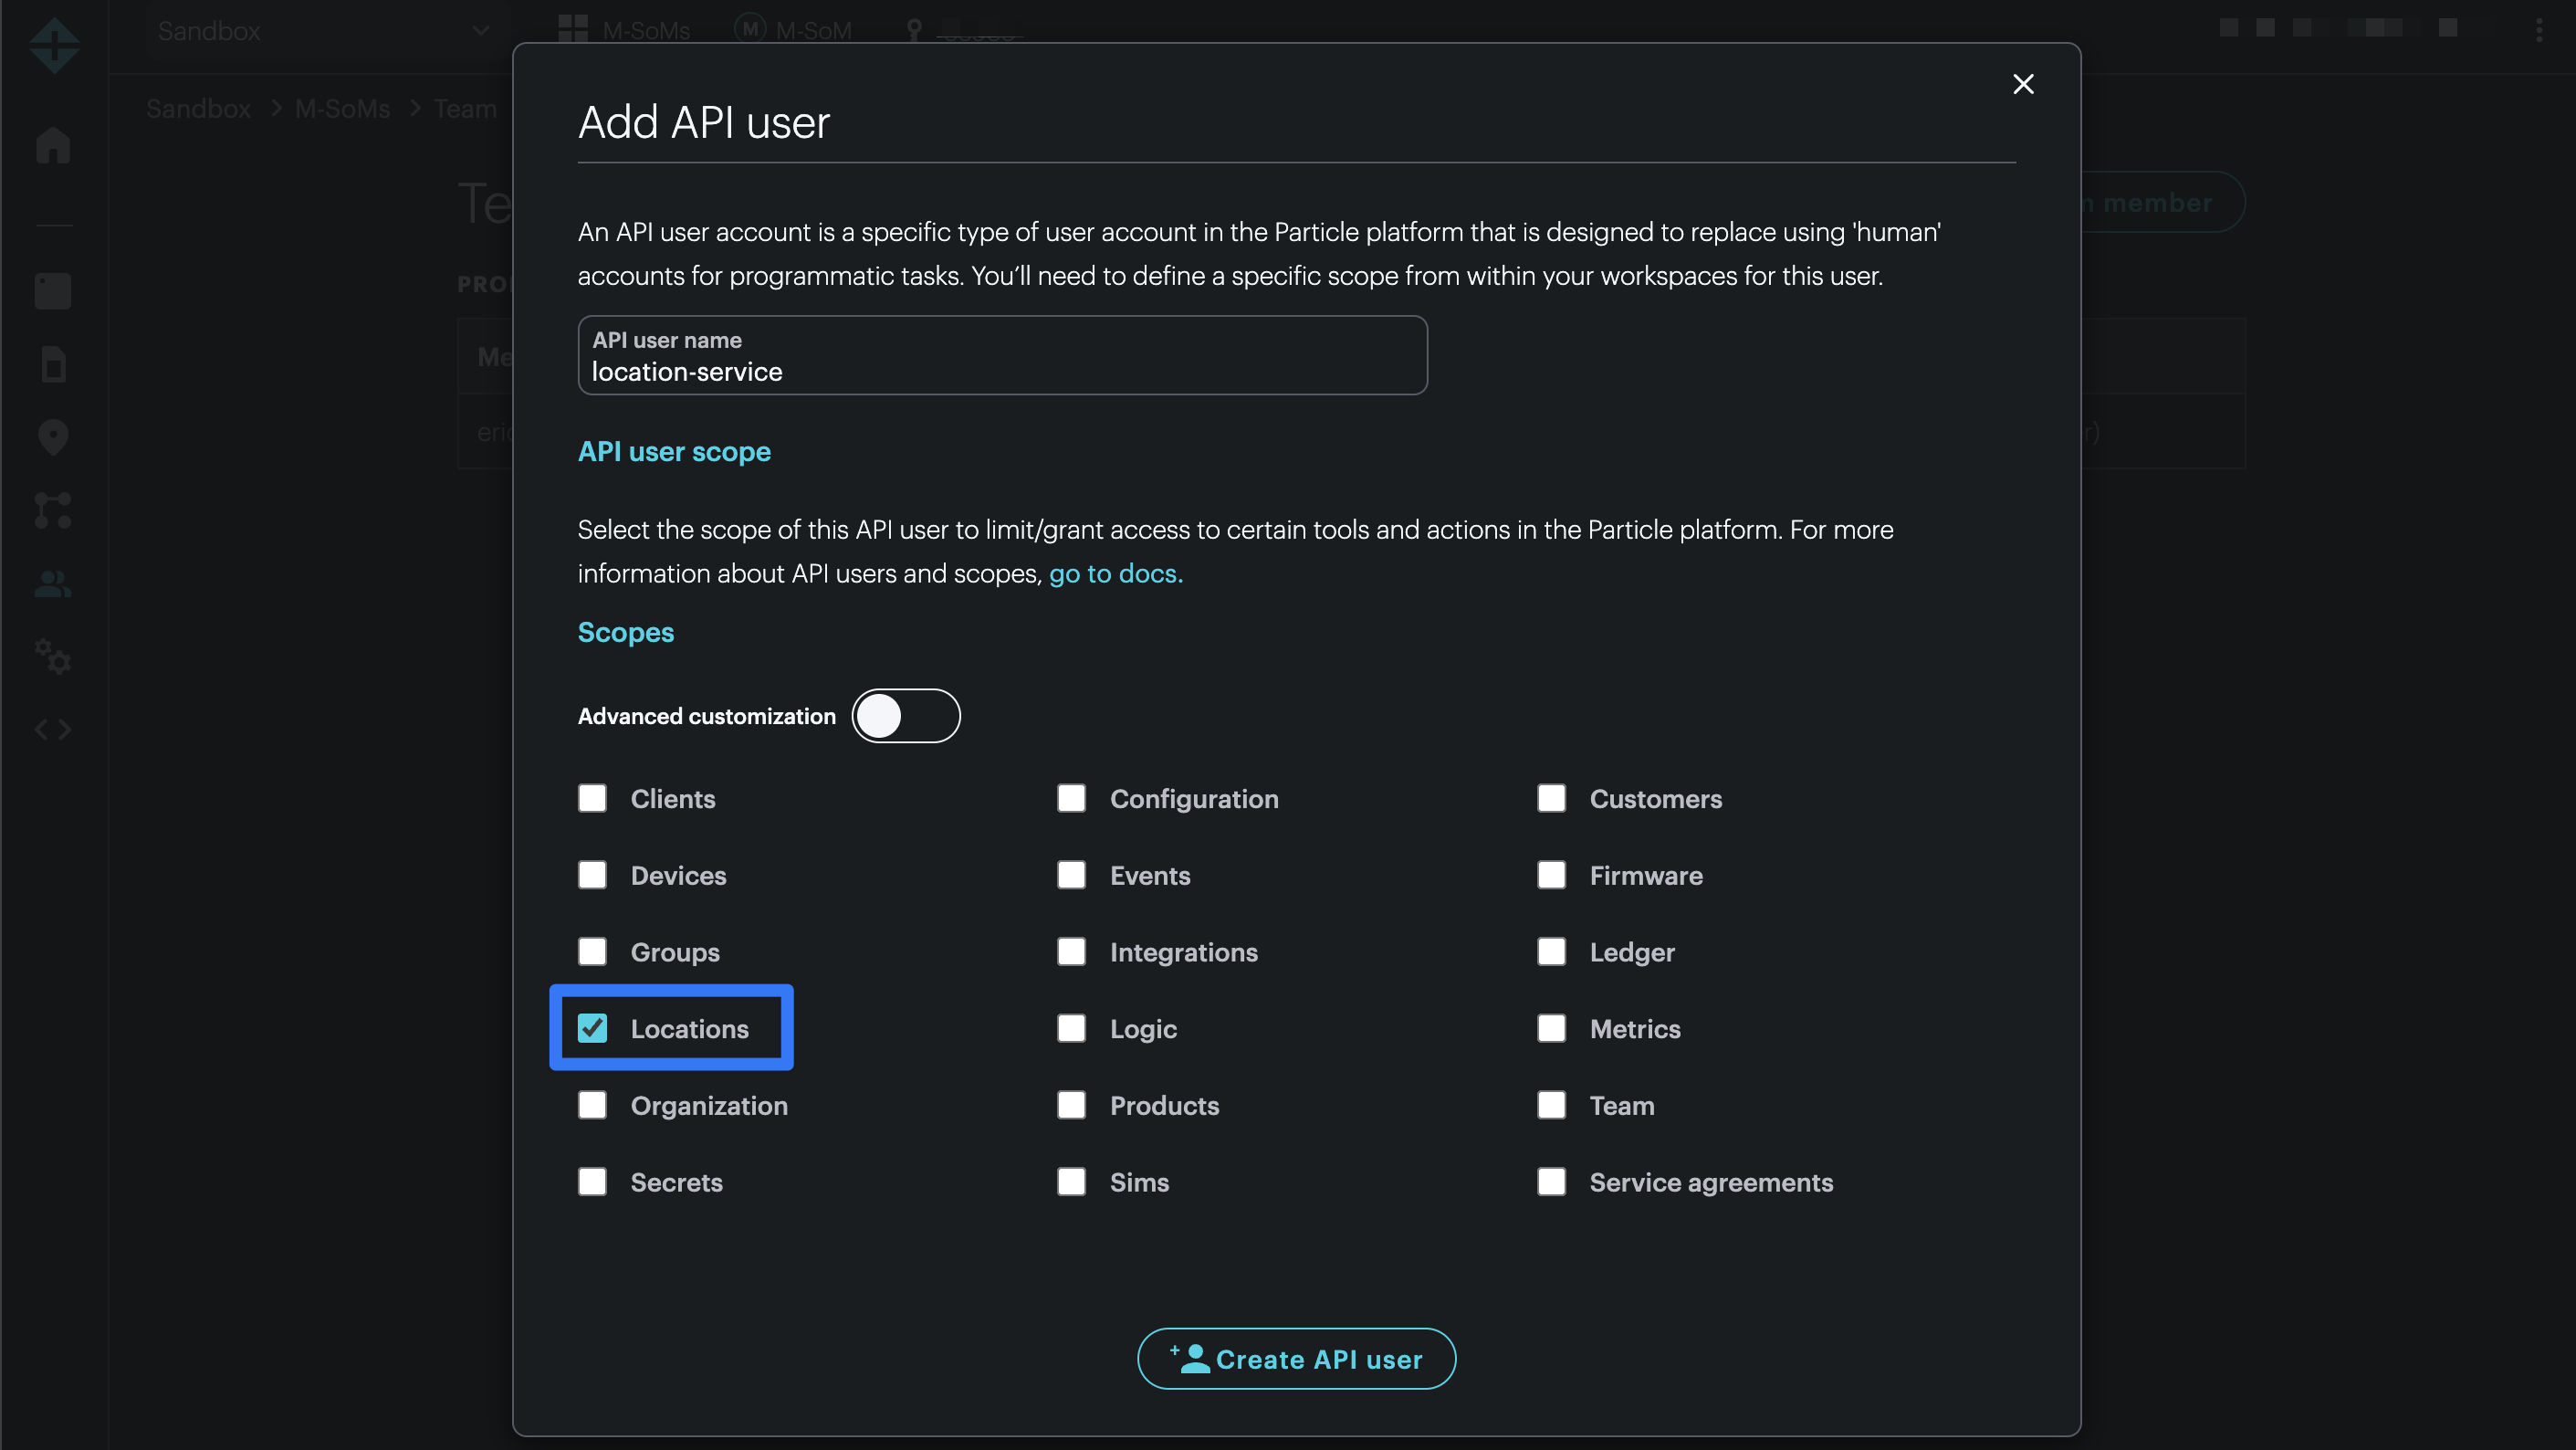Check the Devices scope checkbox

592,875
